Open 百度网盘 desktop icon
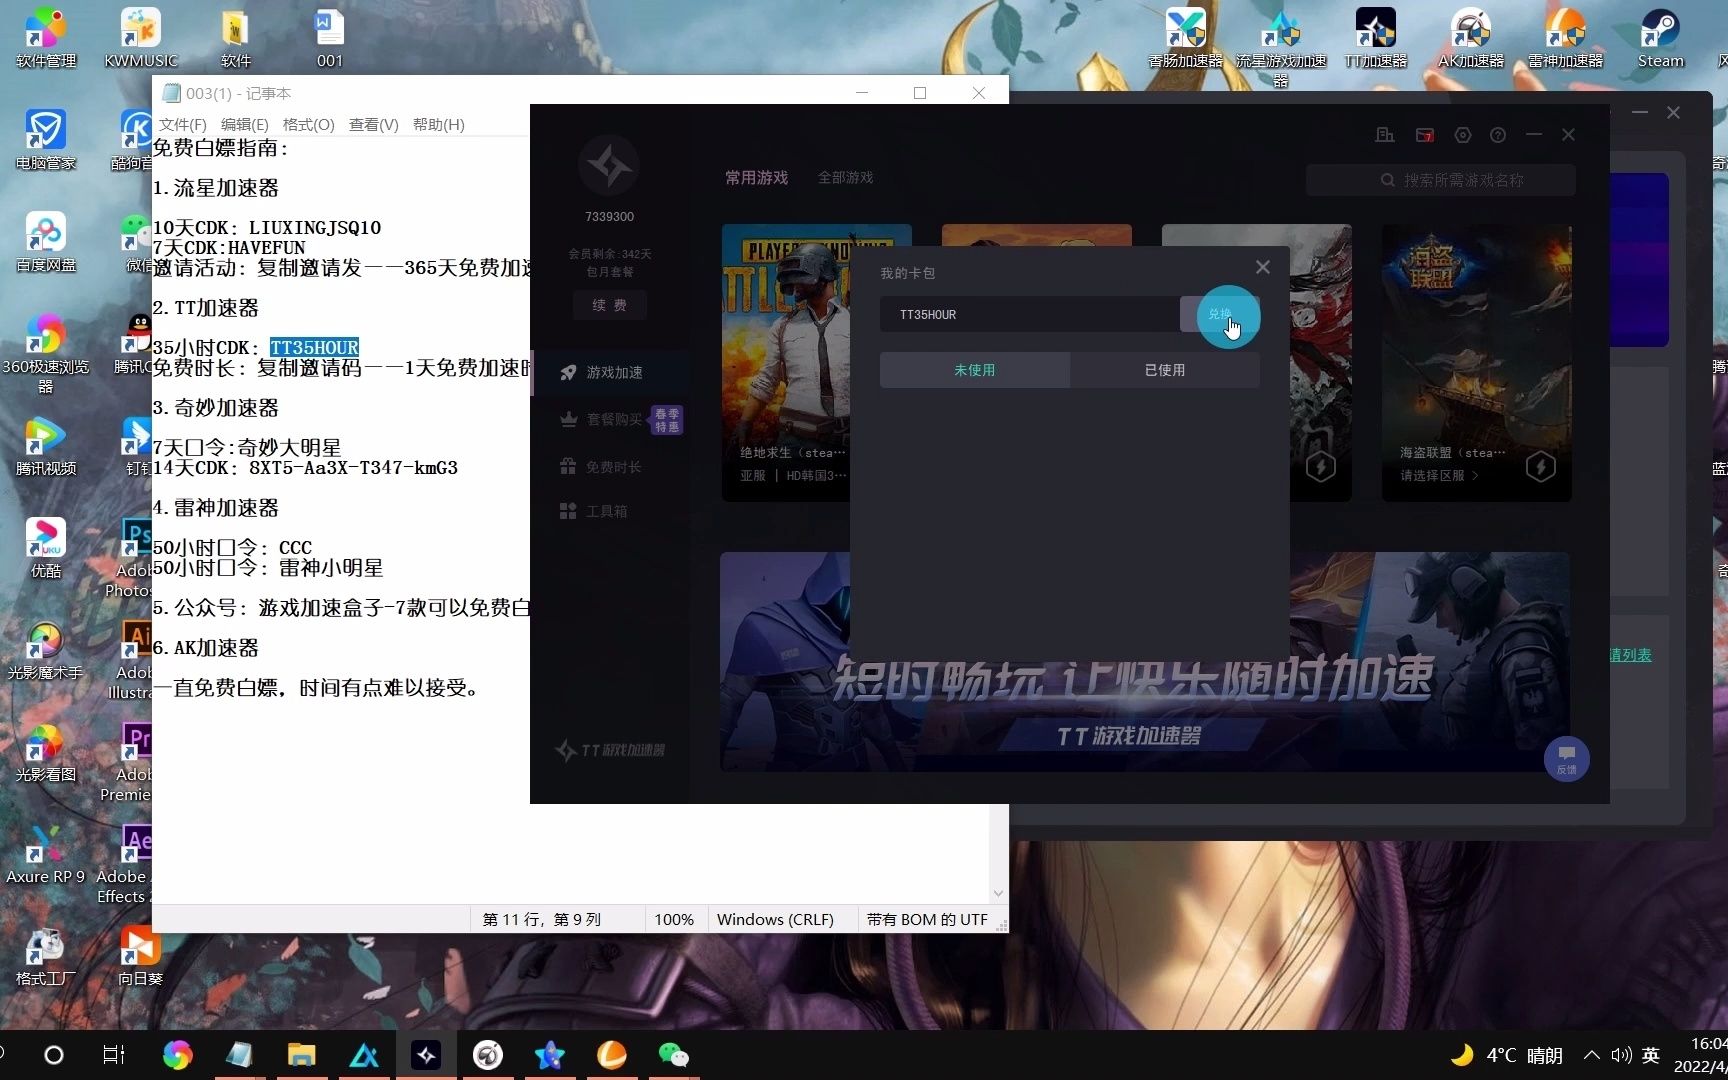 (x=46, y=242)
